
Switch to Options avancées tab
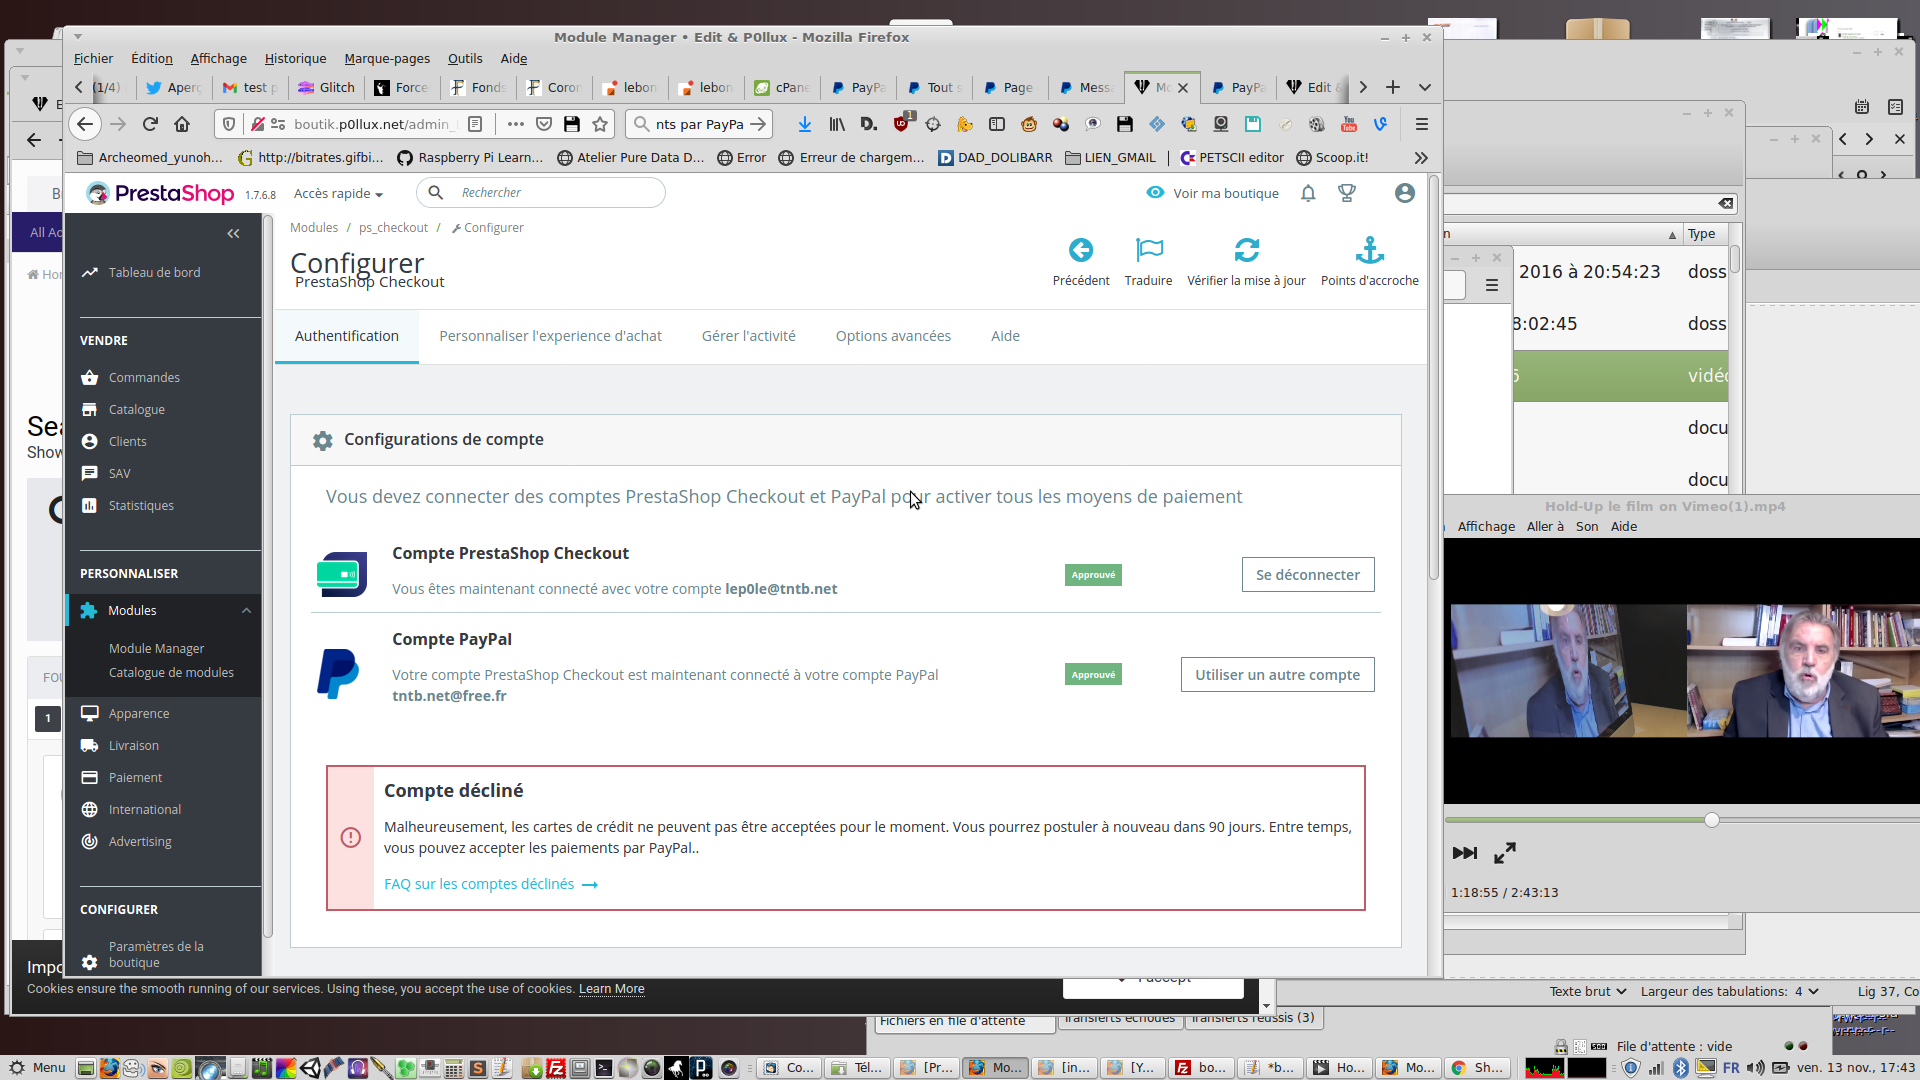(893, 336)
